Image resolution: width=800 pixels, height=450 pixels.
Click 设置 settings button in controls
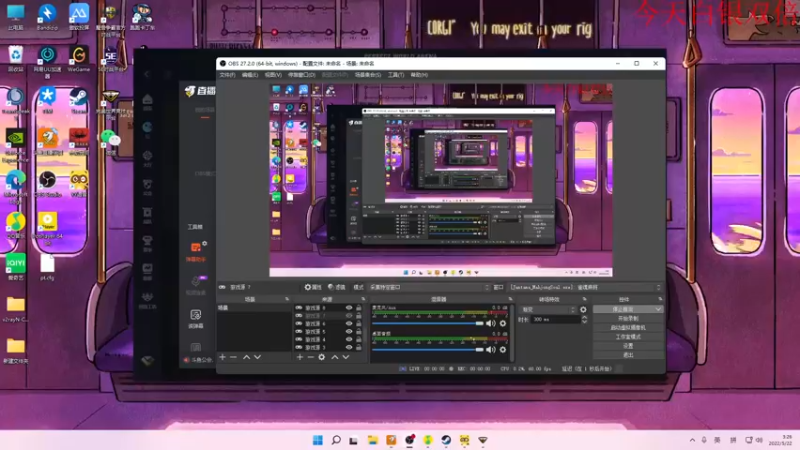(628, 346)
